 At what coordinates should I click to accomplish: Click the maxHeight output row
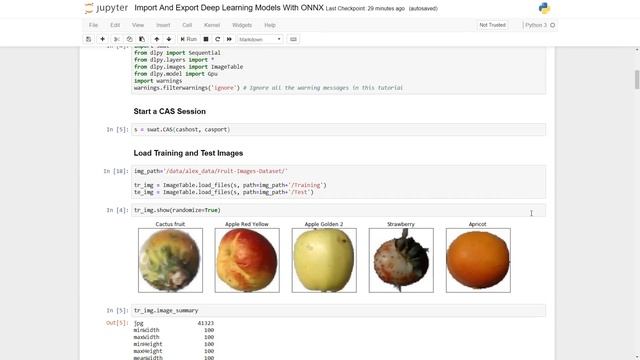(173, 351)
